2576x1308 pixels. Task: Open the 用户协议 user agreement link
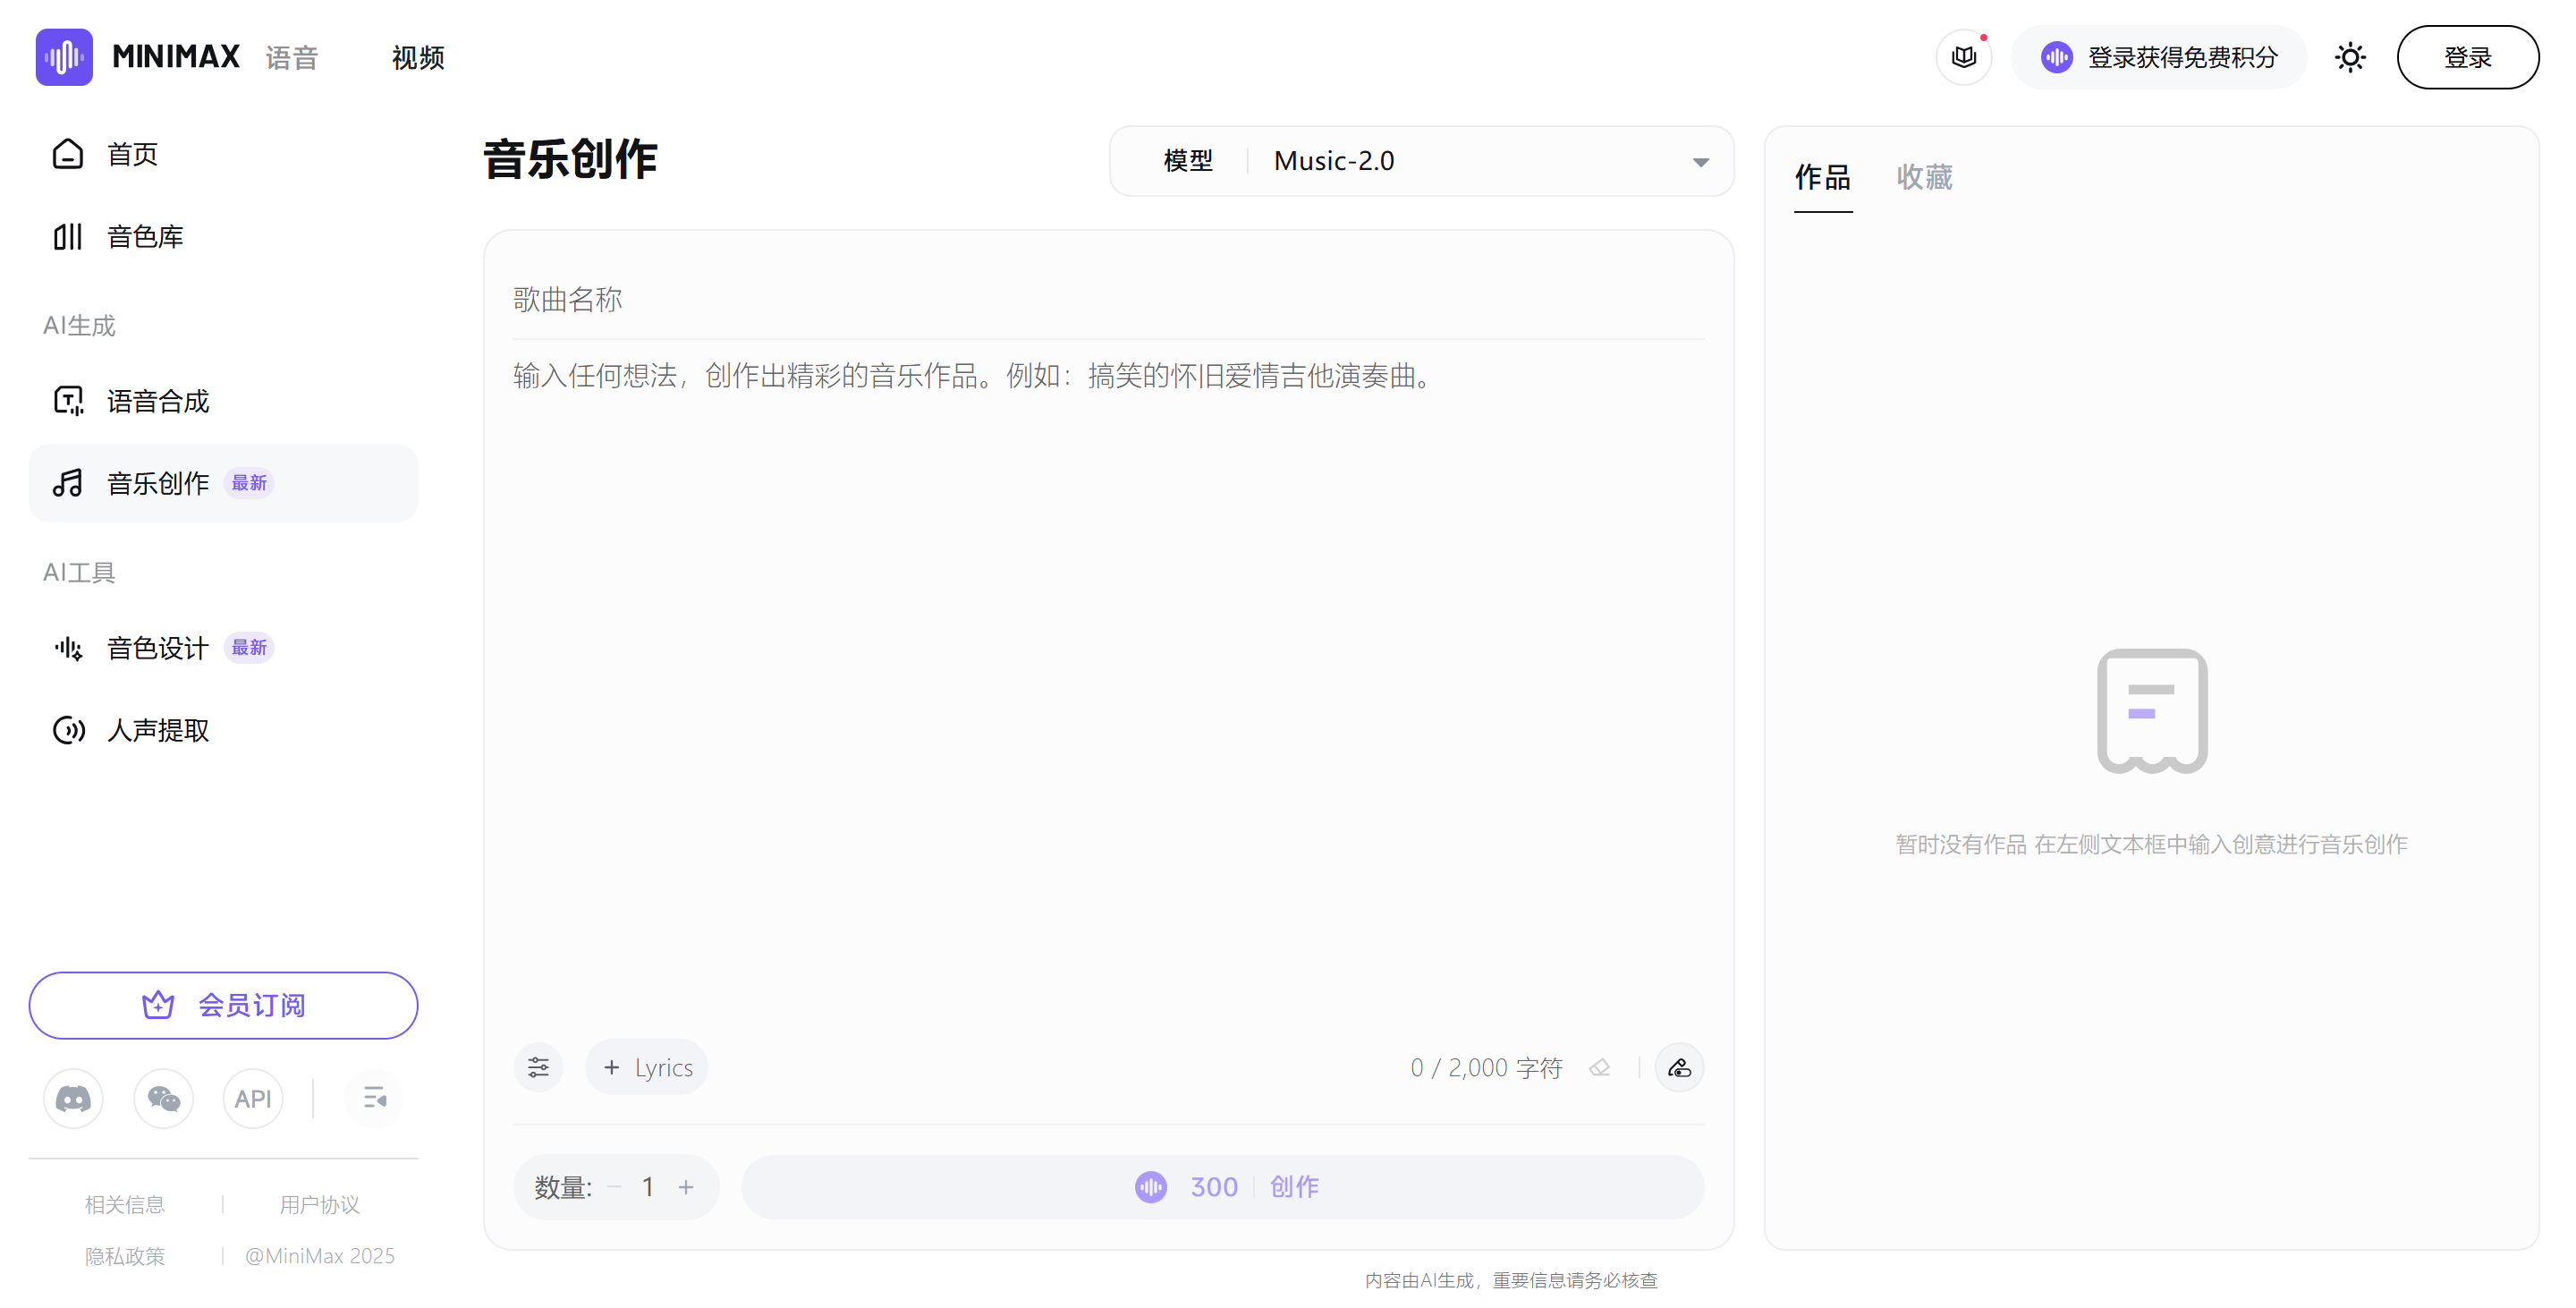coord(319,1204)
